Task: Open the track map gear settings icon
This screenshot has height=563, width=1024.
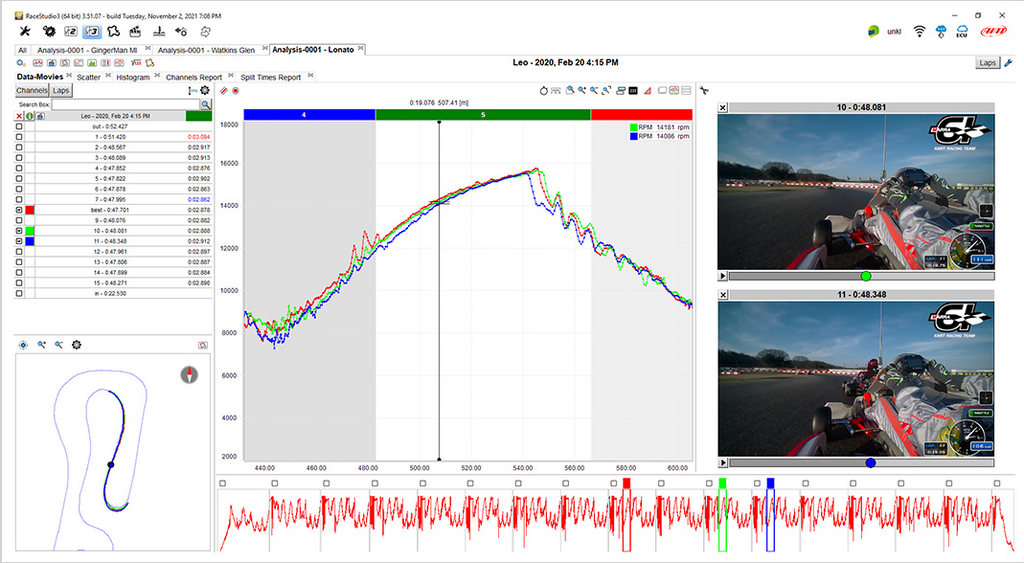Action: (76, 344)
